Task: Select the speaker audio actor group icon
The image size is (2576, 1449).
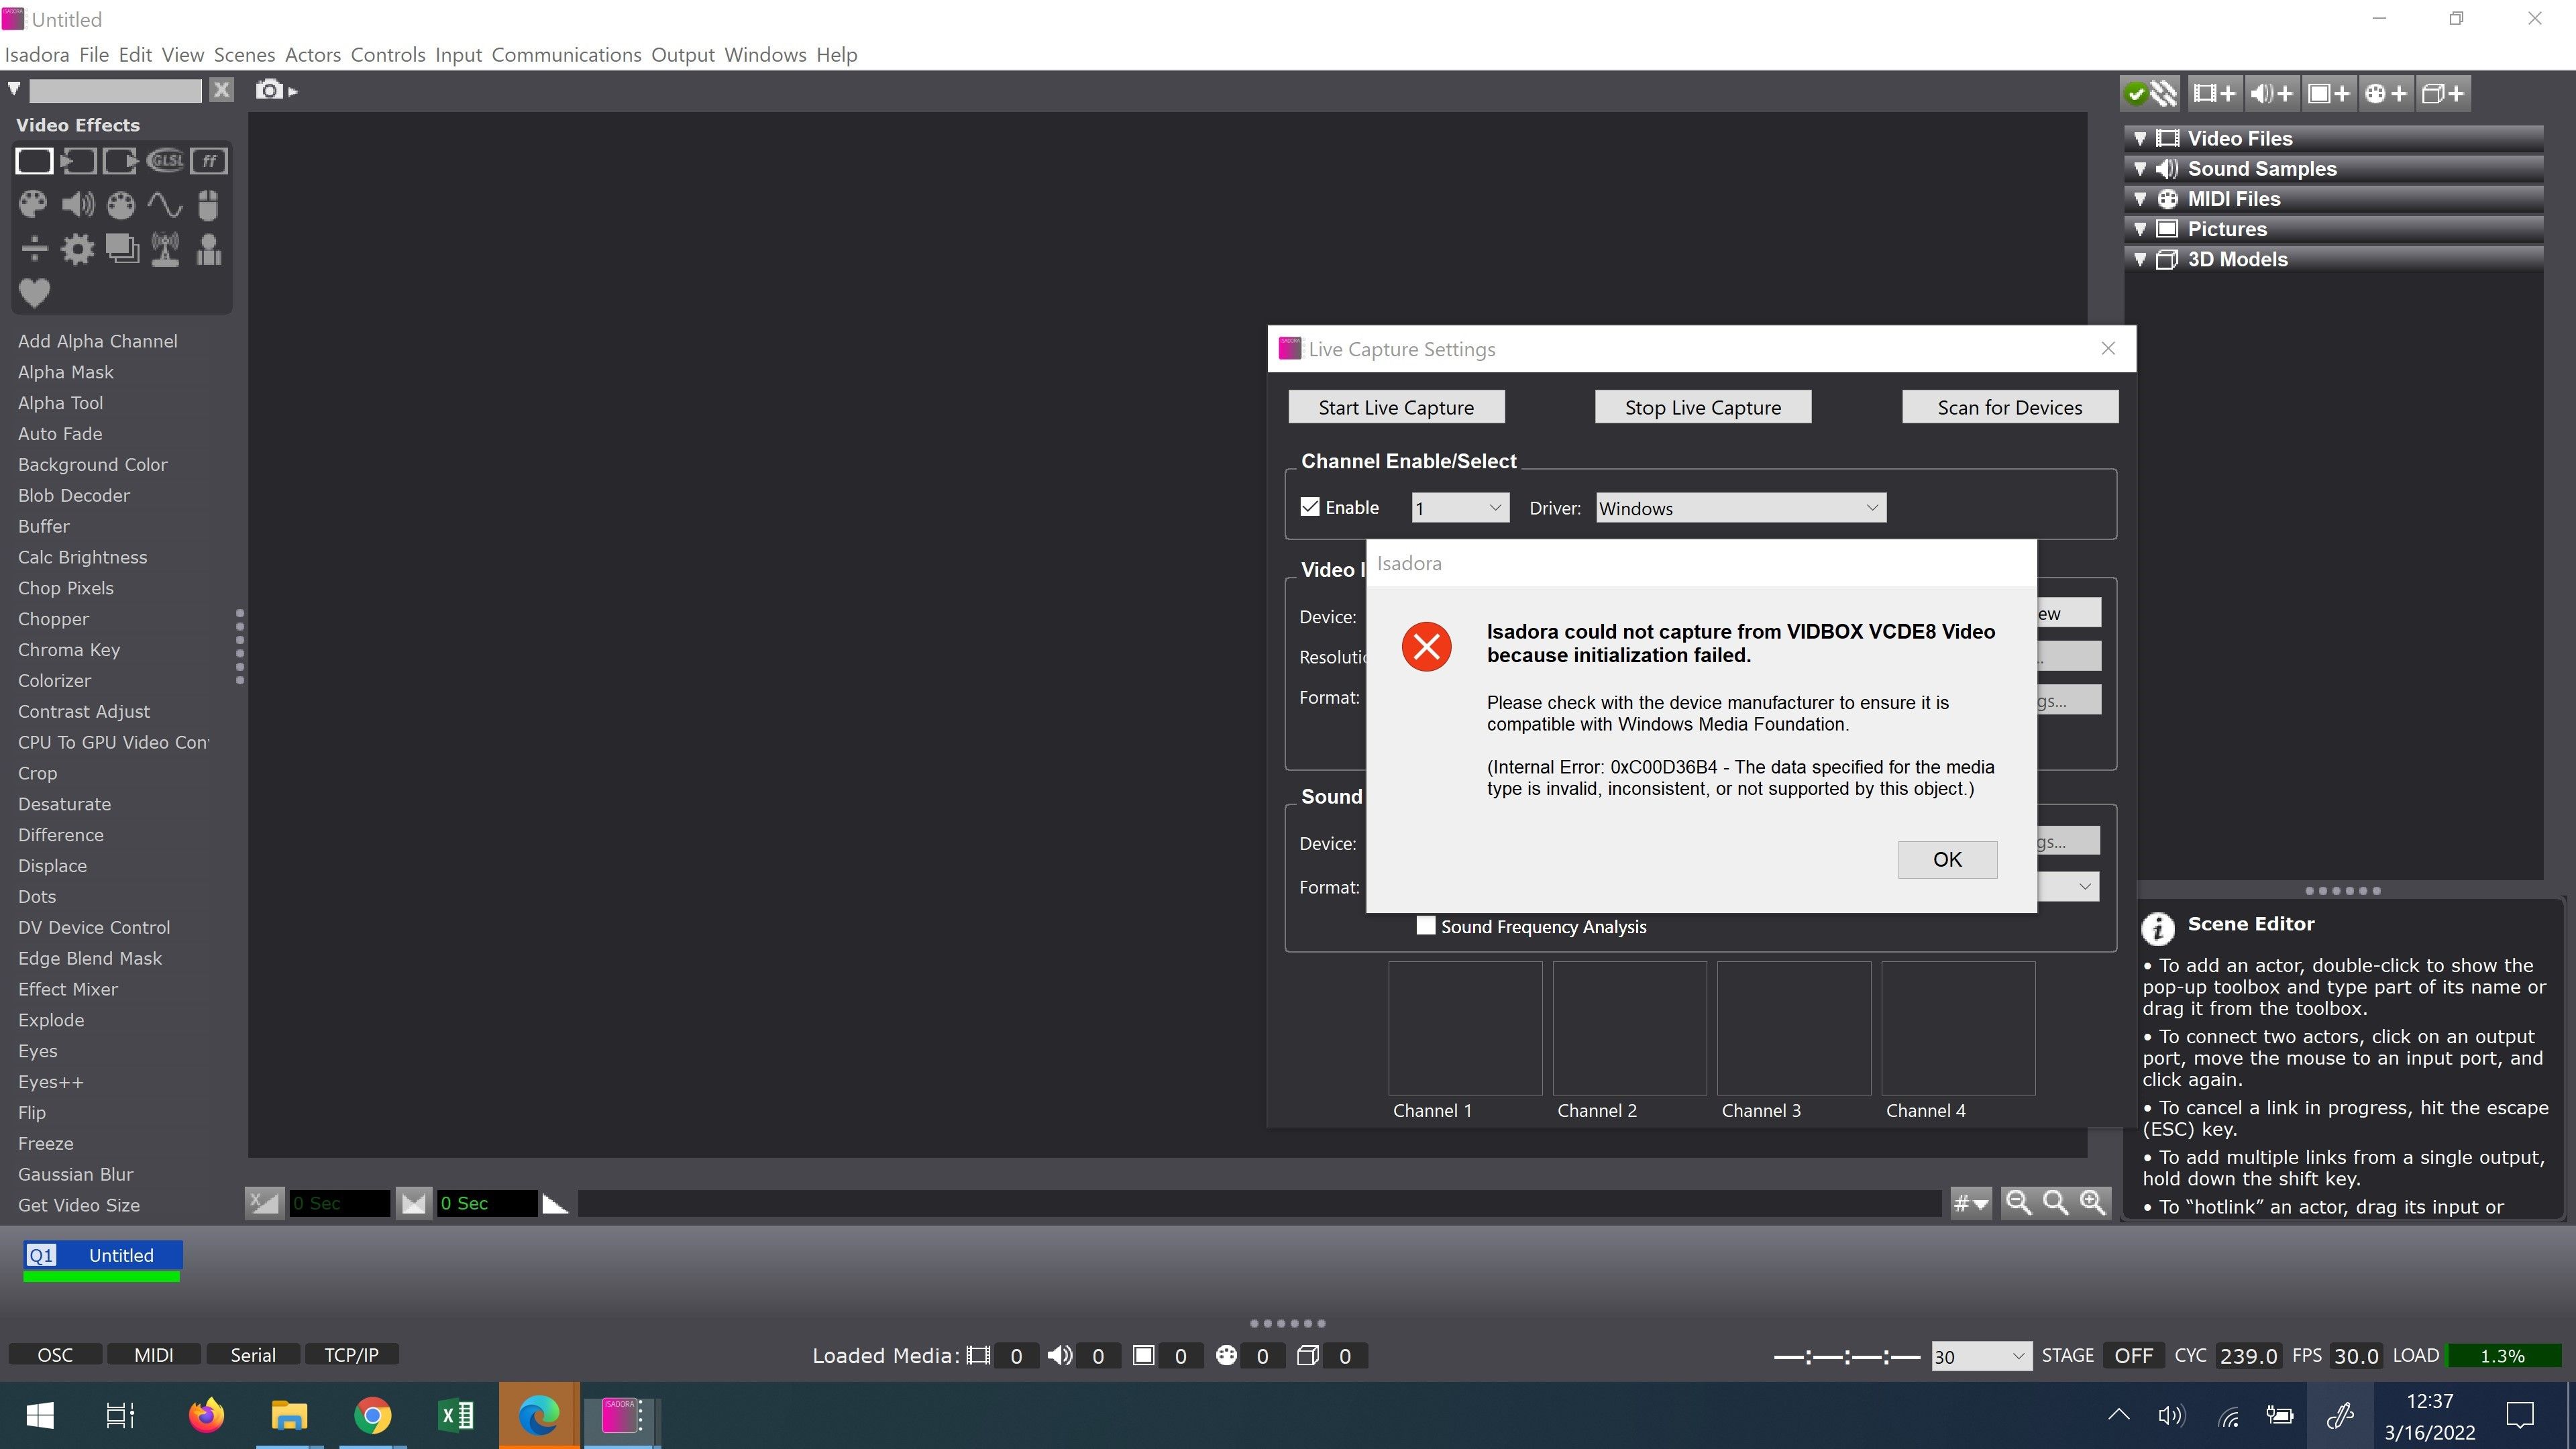Action: 77,205
